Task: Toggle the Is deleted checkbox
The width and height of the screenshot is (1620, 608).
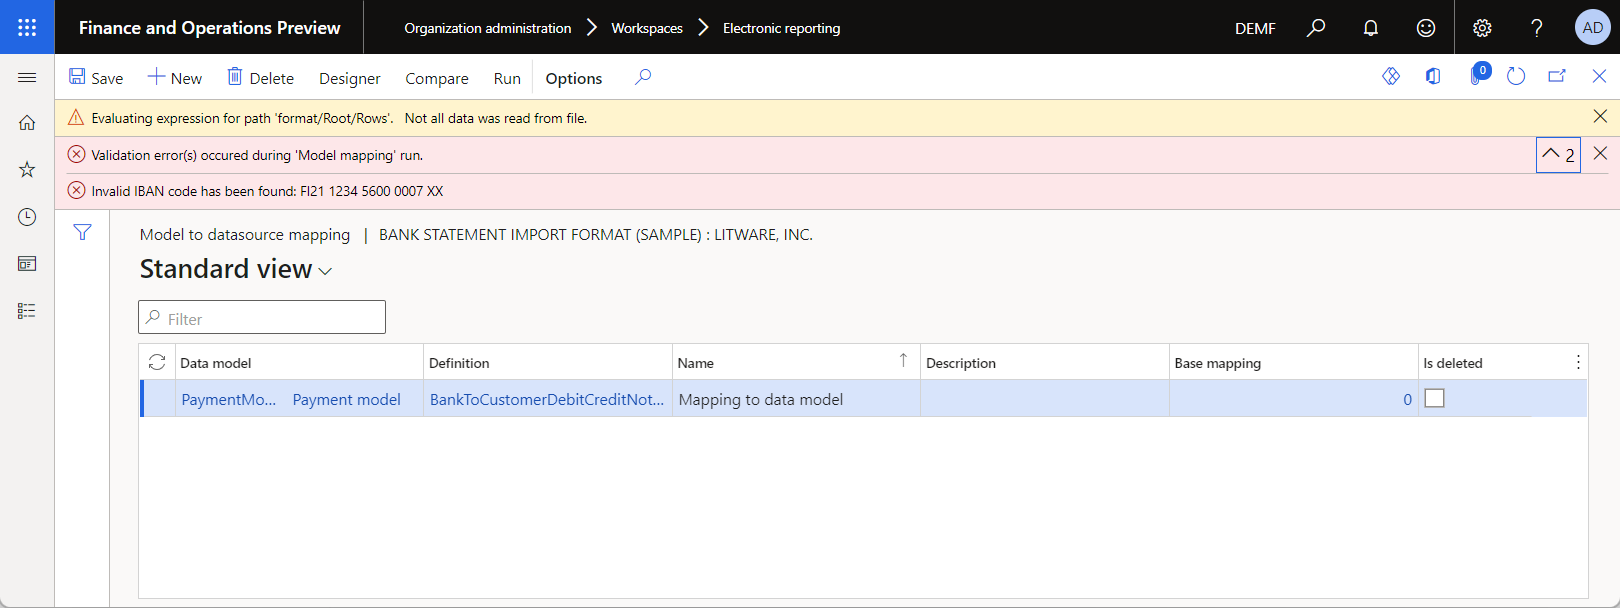Action: tap(1434, 398)
